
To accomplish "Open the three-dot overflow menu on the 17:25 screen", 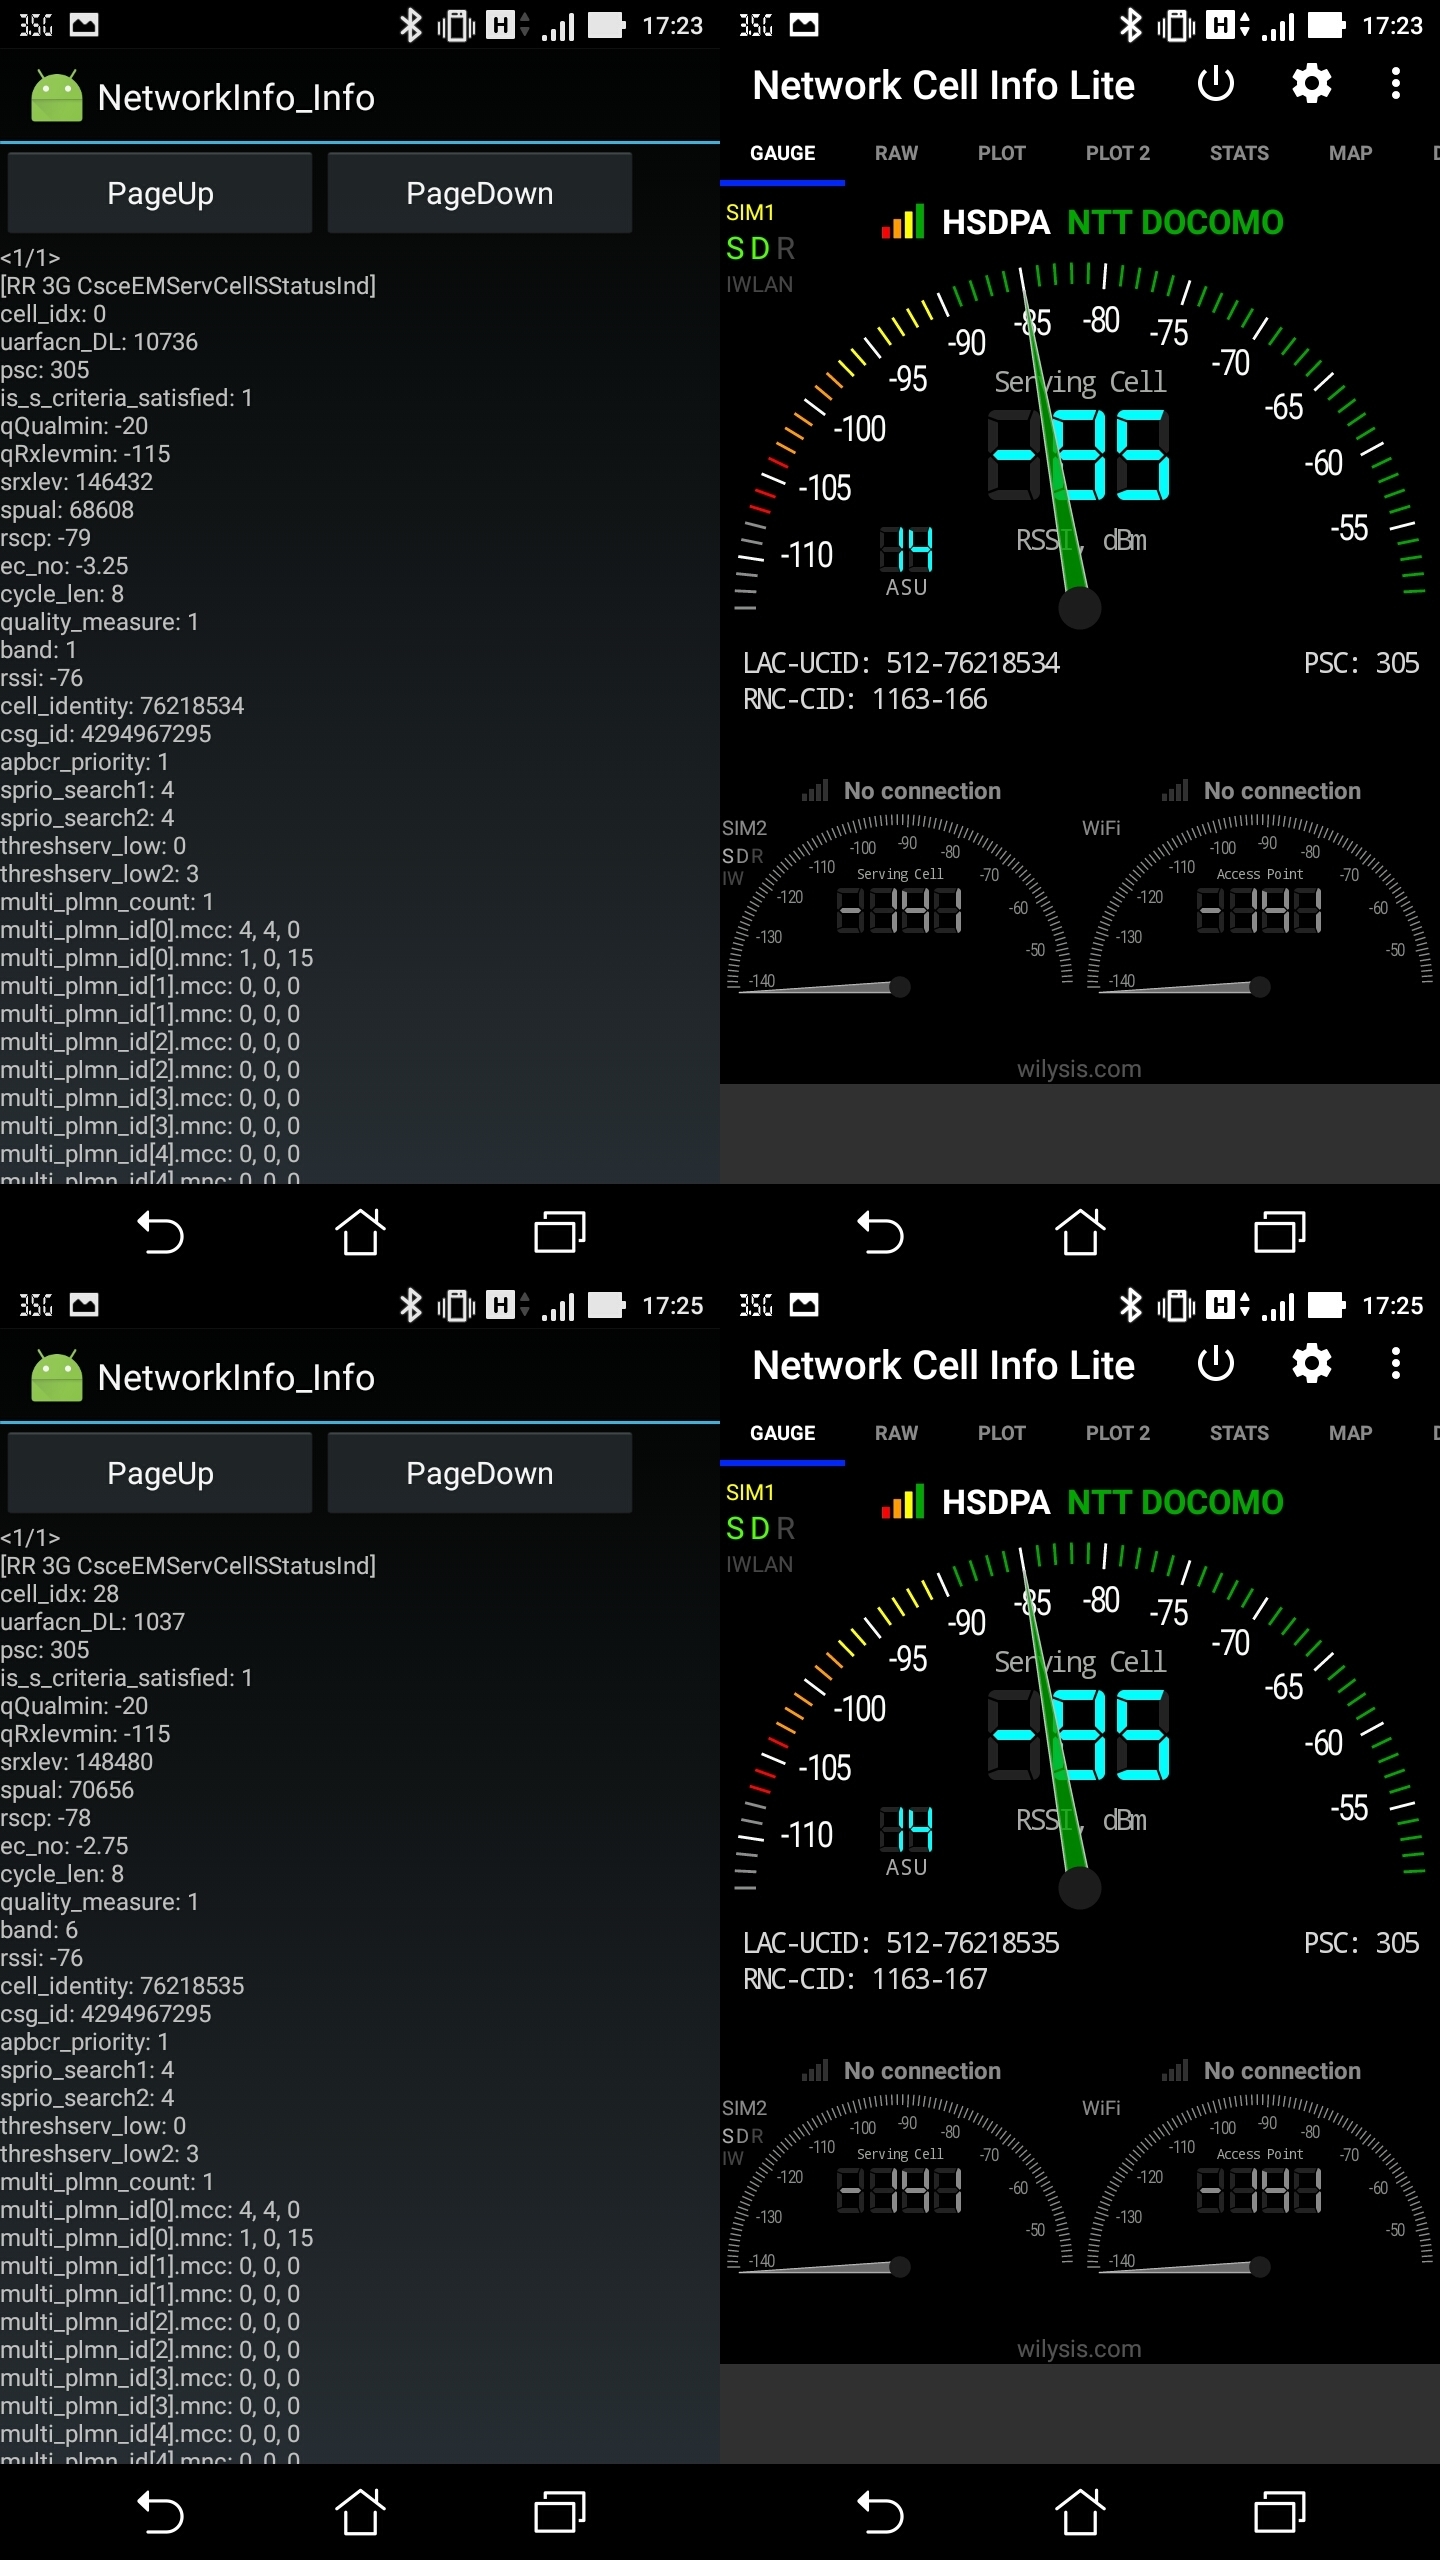I will [1395, 1364].
